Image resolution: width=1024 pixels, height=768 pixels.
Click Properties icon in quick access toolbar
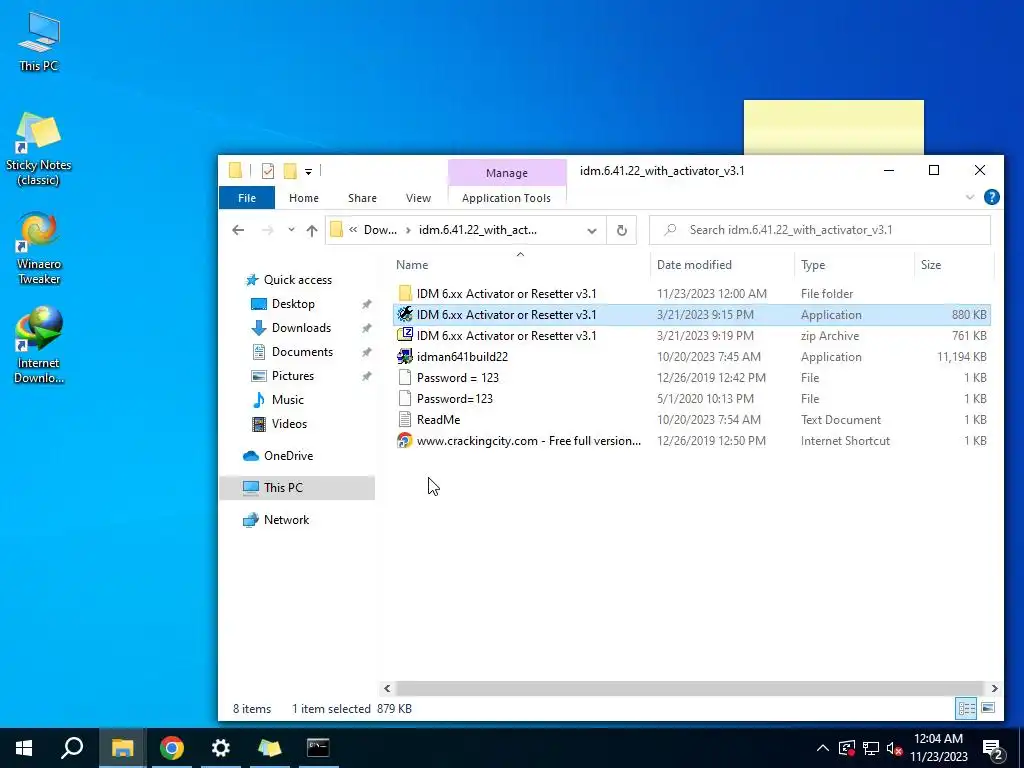coord(268,171)
